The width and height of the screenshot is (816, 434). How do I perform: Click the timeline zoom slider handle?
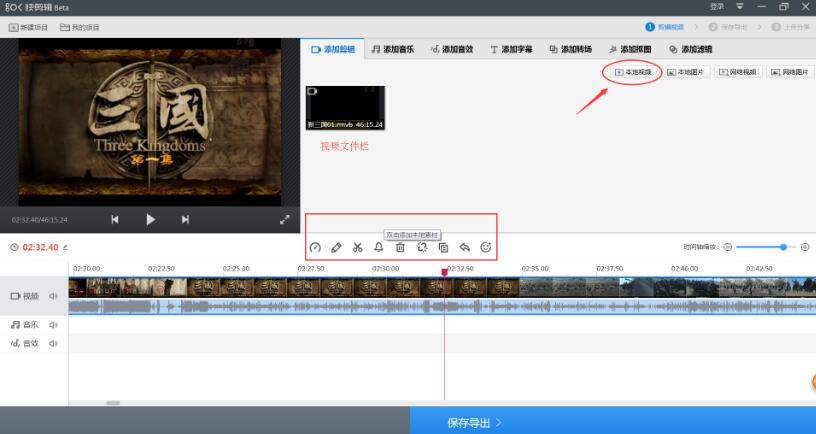coord(783,247)
